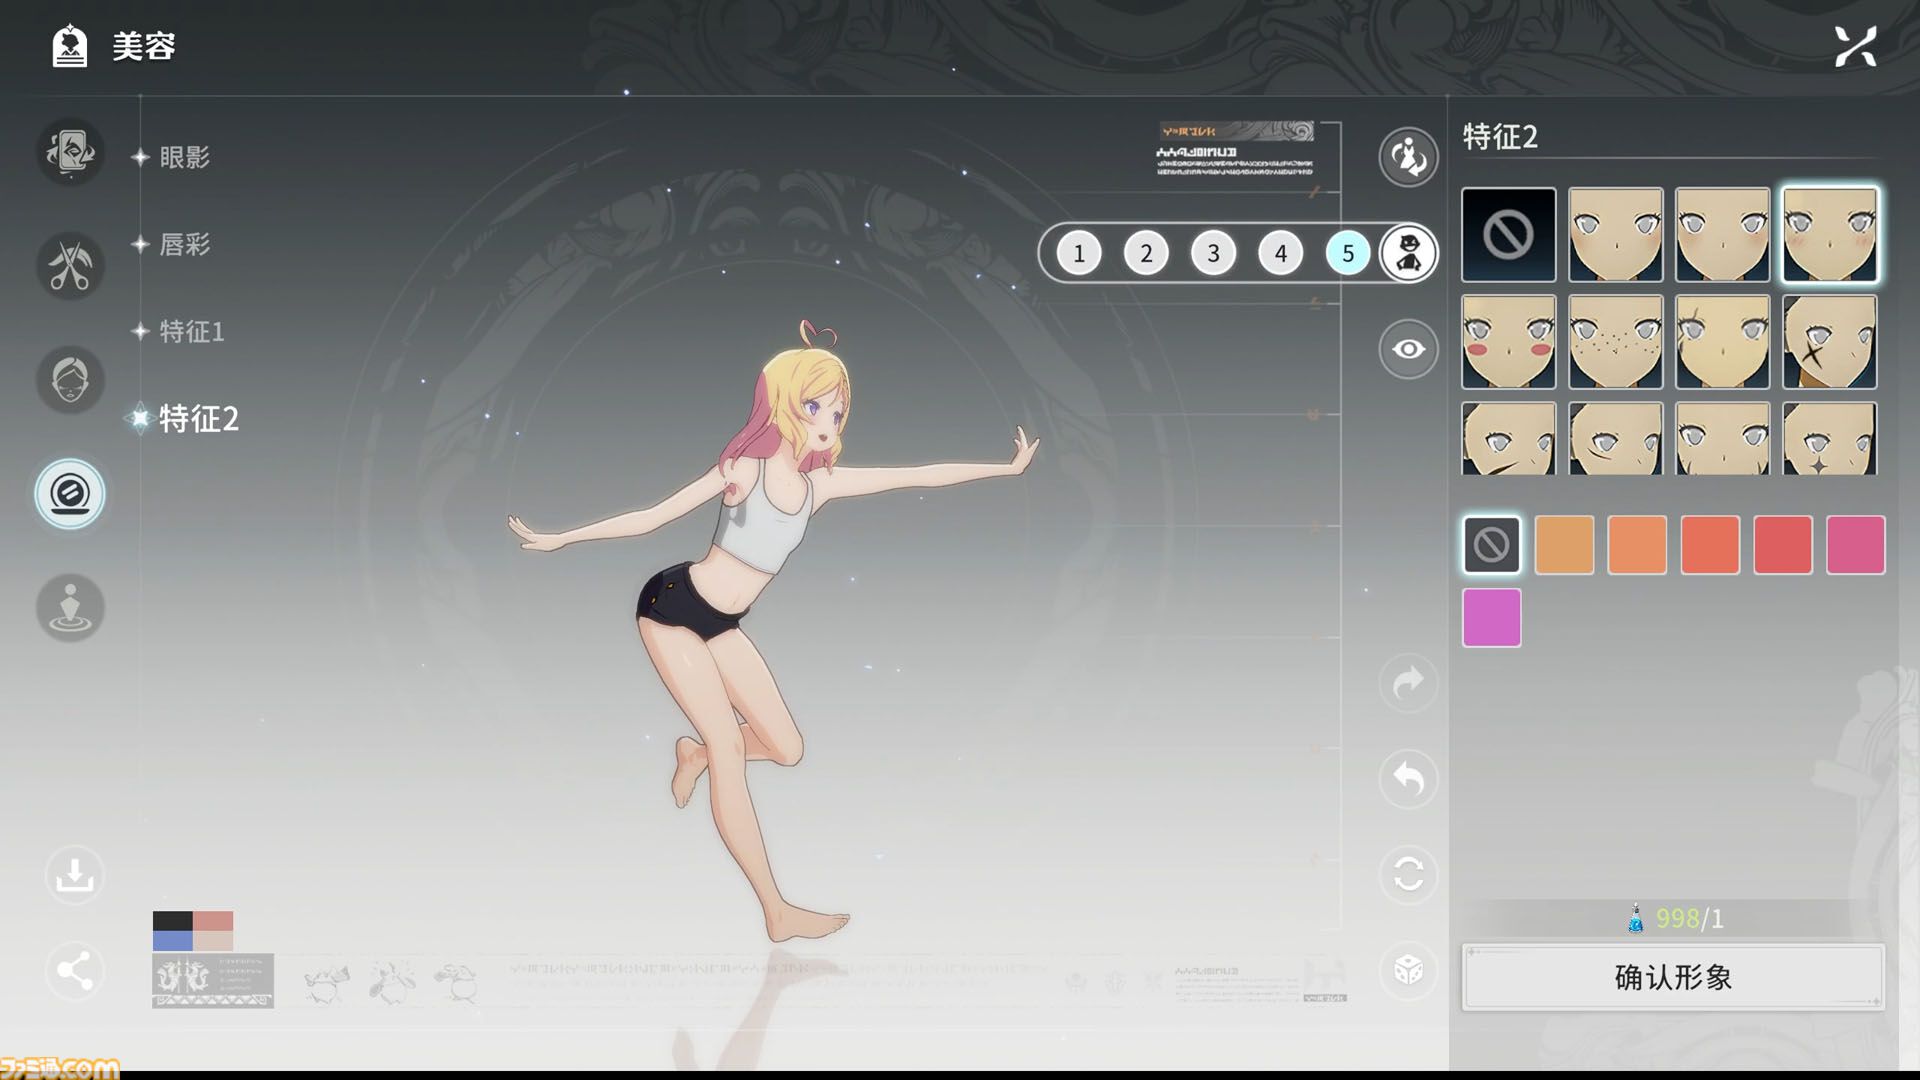Viewport: 1920px width, 1080px height.
Task: Select the third-row second face thumbnail
Action: click(x=1616, y=438)
